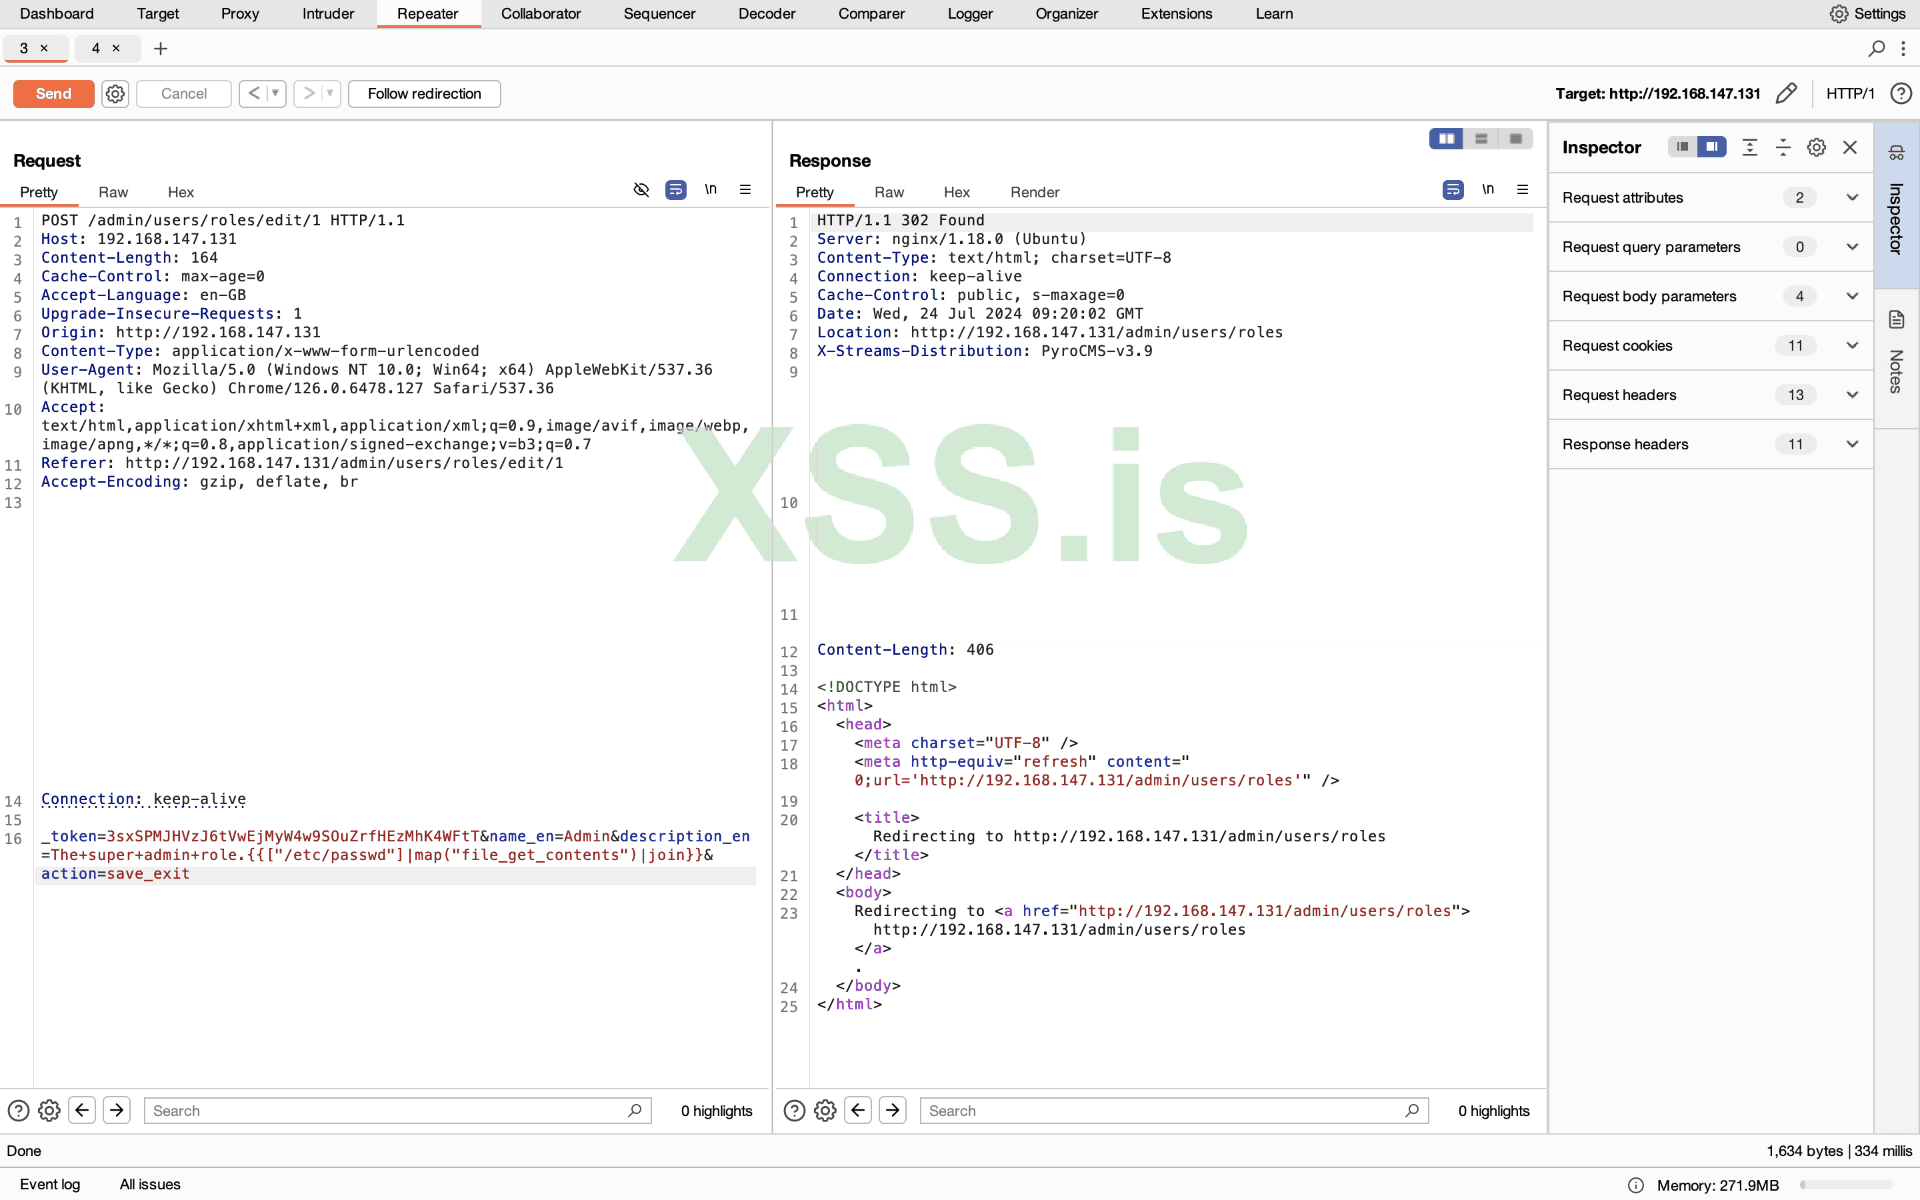Click the next-match arrow in request search bar
Viewport: 1920px width, 1200px height.
pyautogui.click(x=117, y=1110)
